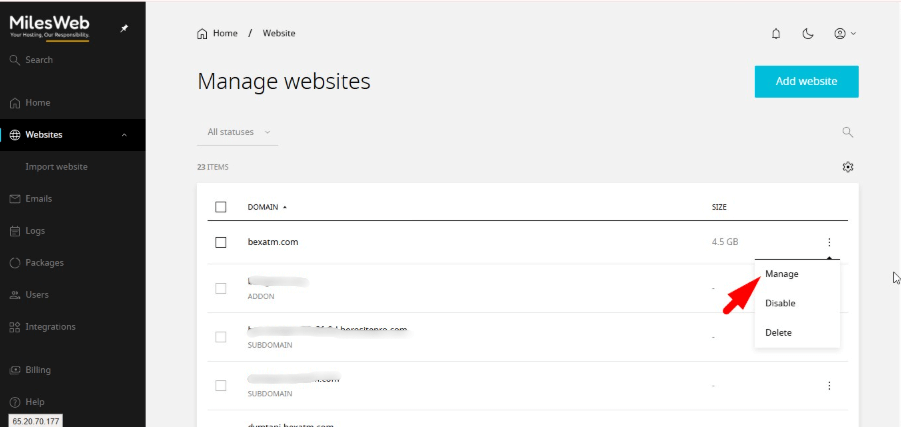This screenshot has height=429, width=901.
Task: Open the All statuses filter dropdown
Action: coord(238,132)
